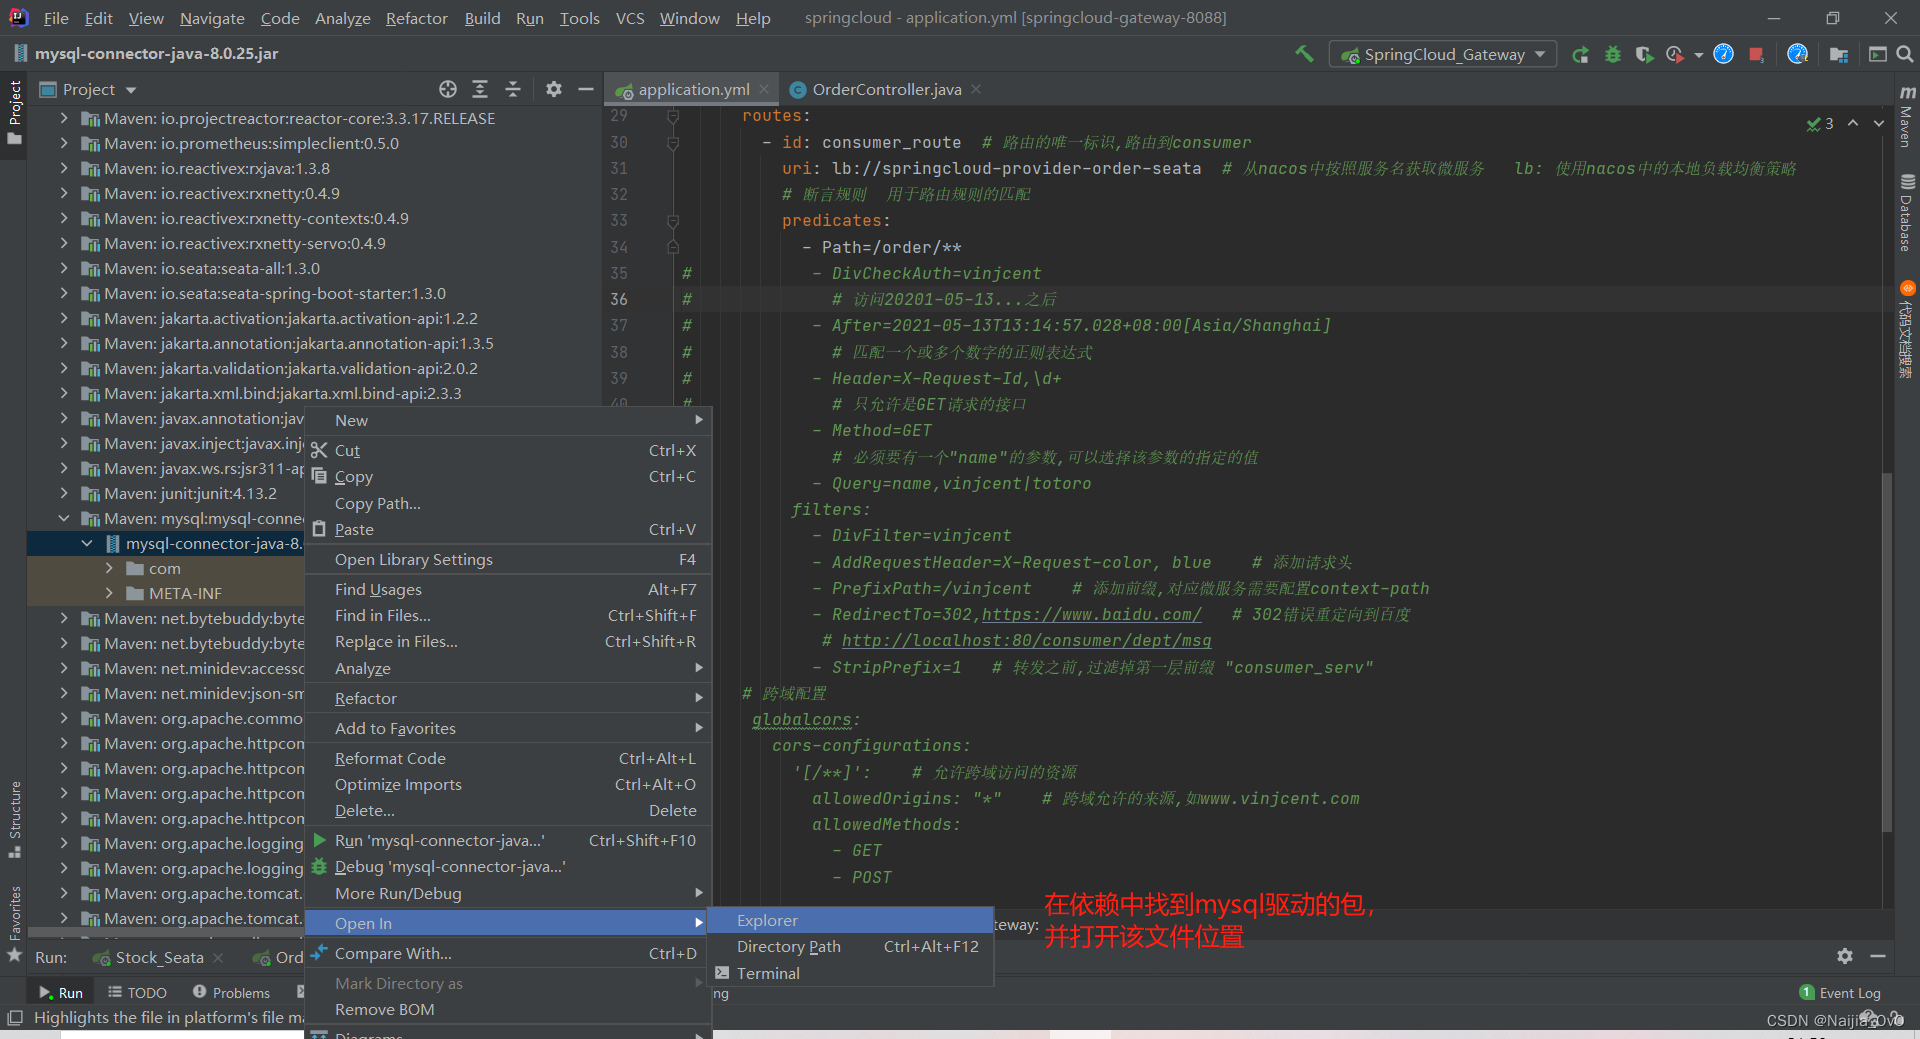Open the Navigate menu
Image resolution: width=1920 pixels, height=1039 pixels.
[212, 18]
